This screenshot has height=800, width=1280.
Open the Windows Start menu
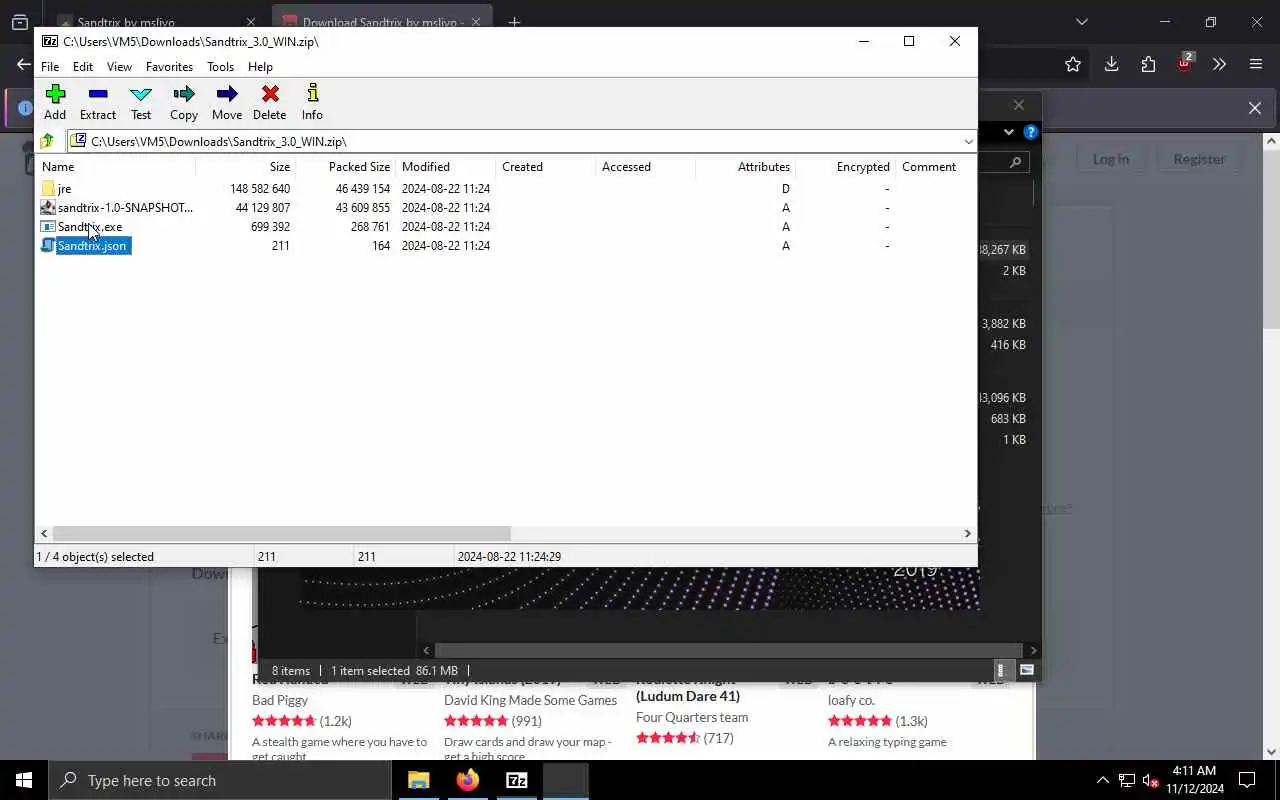(x=24, y=780)
